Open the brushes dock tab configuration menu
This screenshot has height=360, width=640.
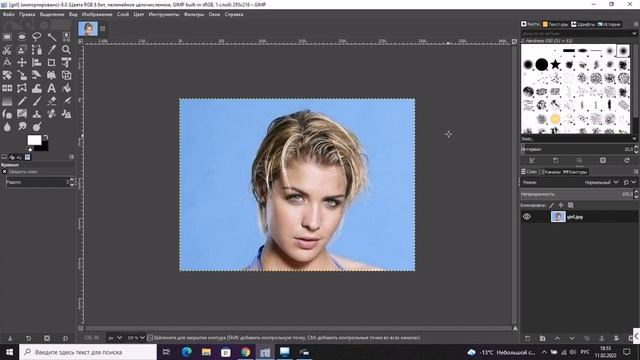click(x=636, y=24)
